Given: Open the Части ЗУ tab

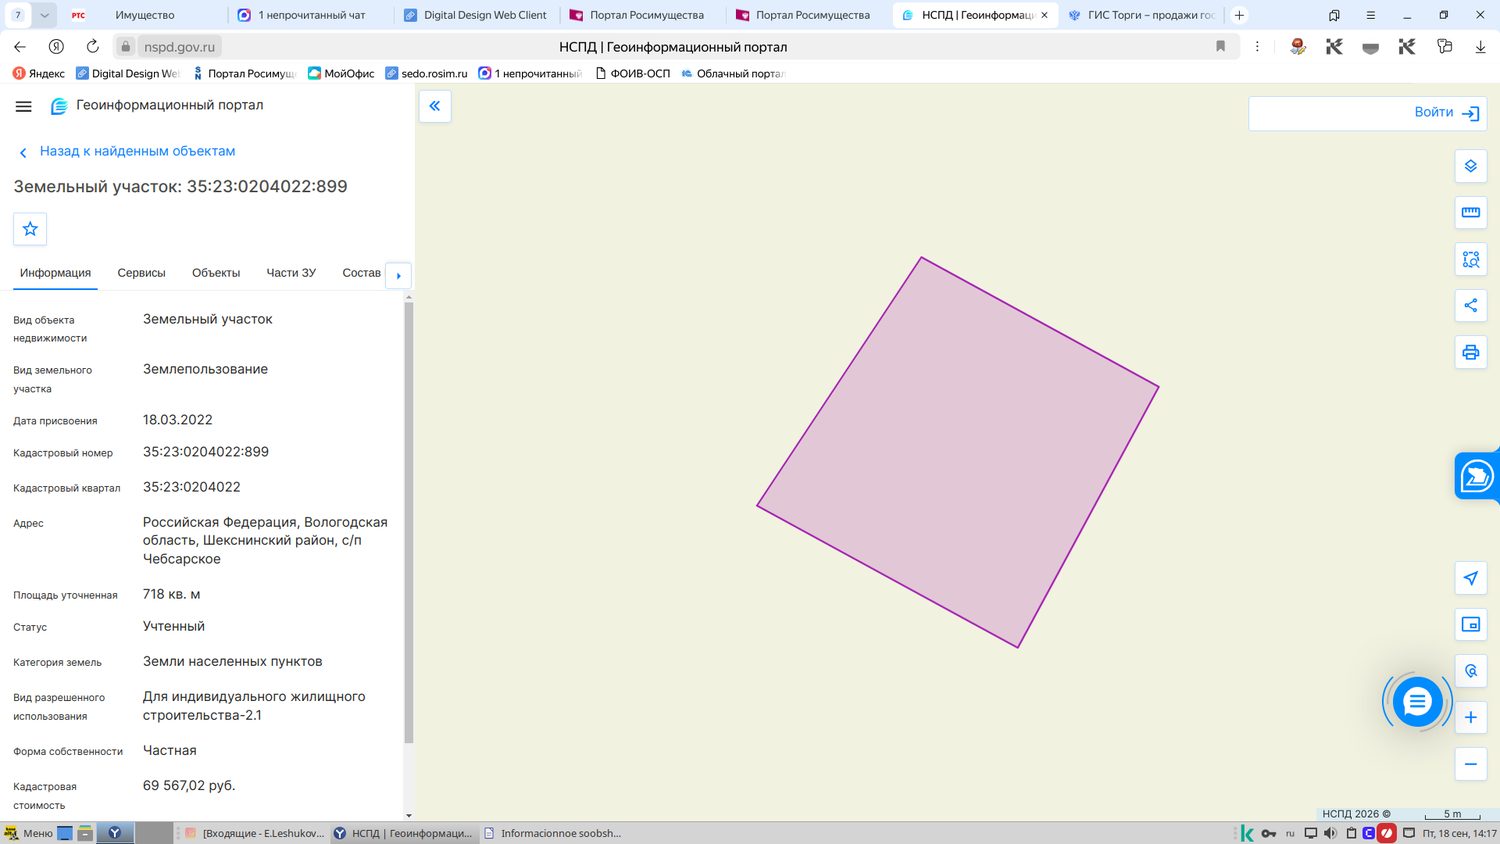Looking at the screenshot, I should pos(291,273).
